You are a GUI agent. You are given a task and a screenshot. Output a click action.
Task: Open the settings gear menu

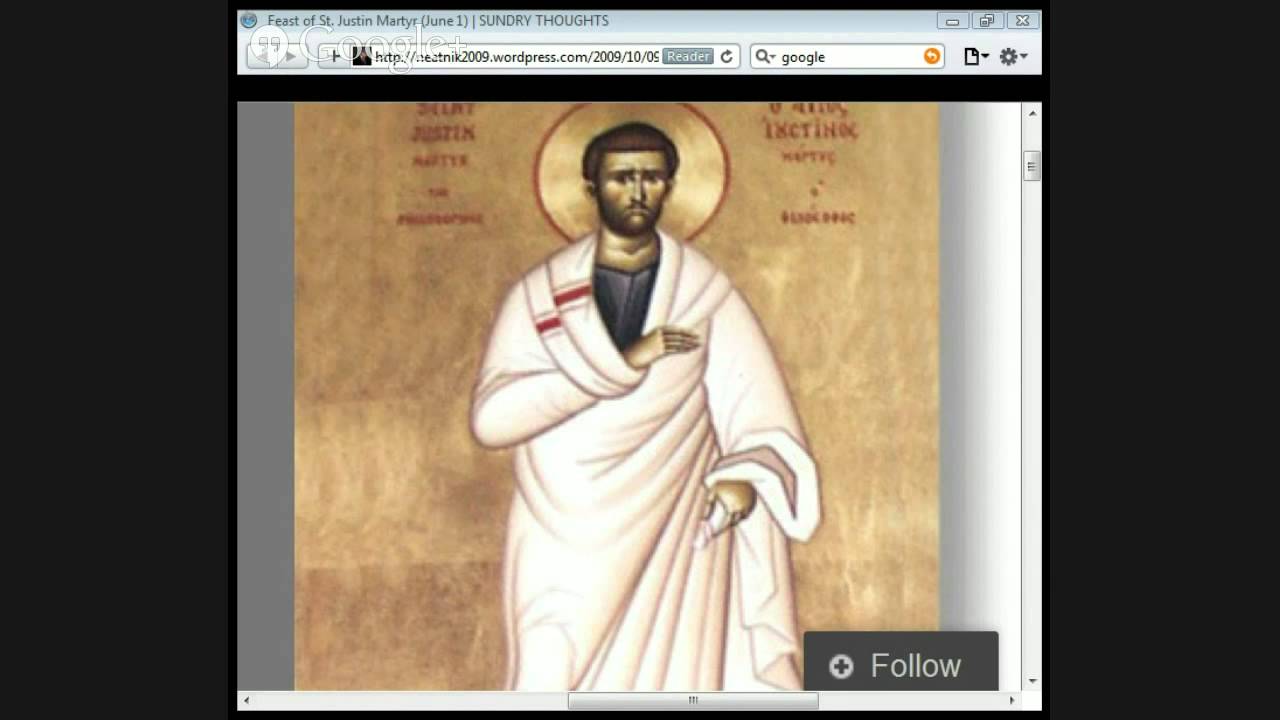pyautogui.click(x=1013, y=57)
